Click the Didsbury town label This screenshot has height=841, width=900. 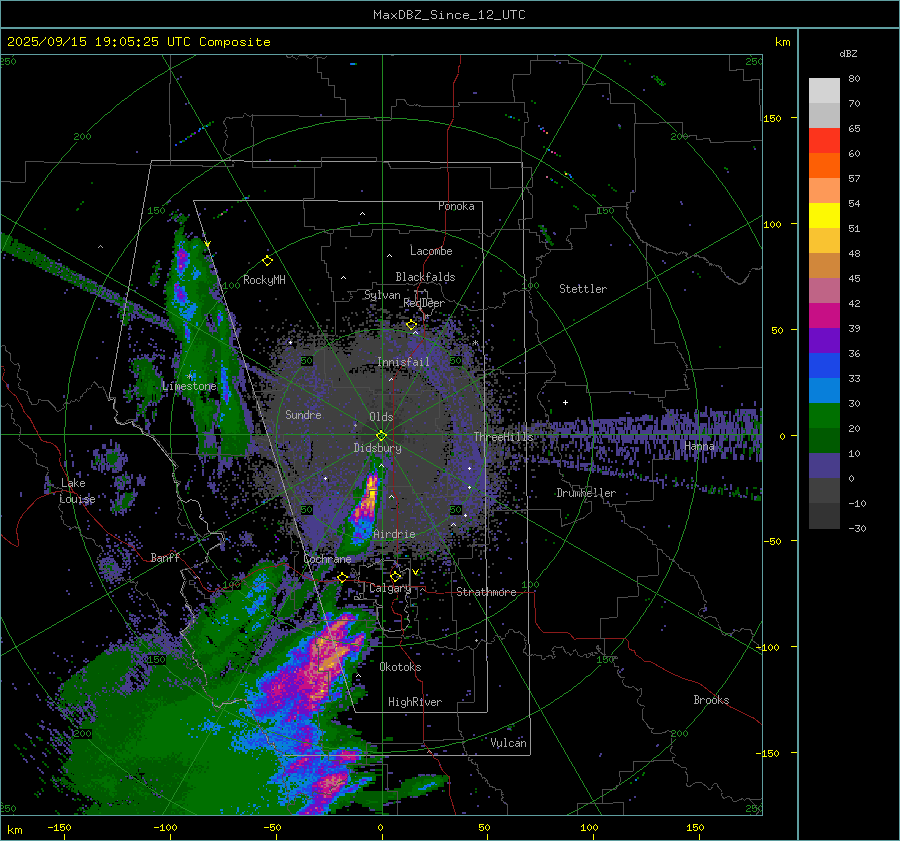[x=378, y=448]
